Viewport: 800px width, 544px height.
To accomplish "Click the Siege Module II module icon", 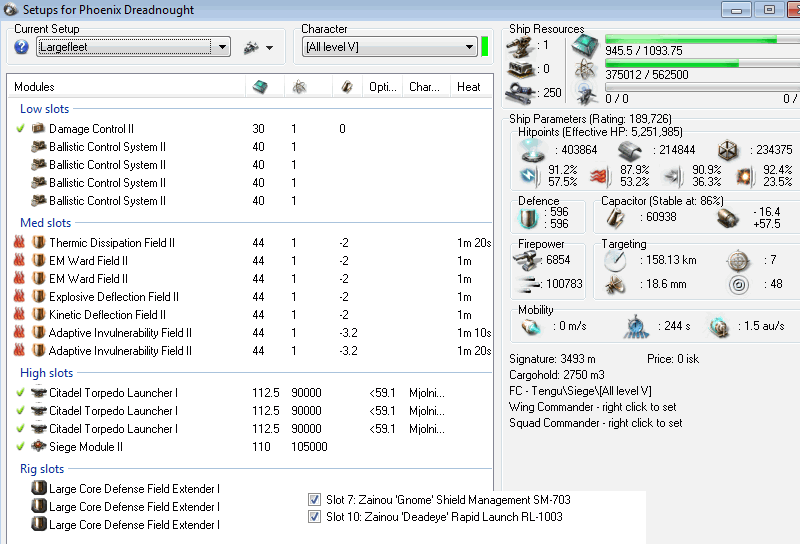I will (40, 447).
